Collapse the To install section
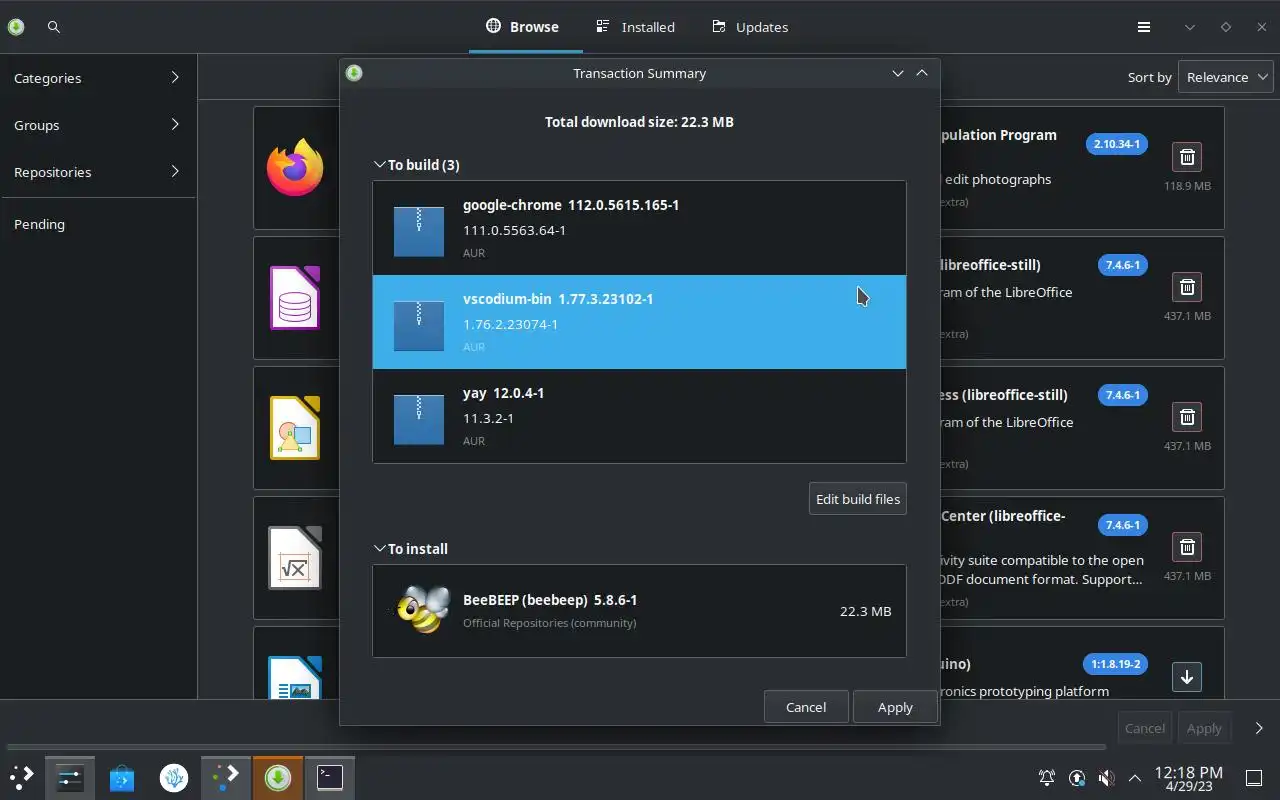 click(x=380, y=549)
